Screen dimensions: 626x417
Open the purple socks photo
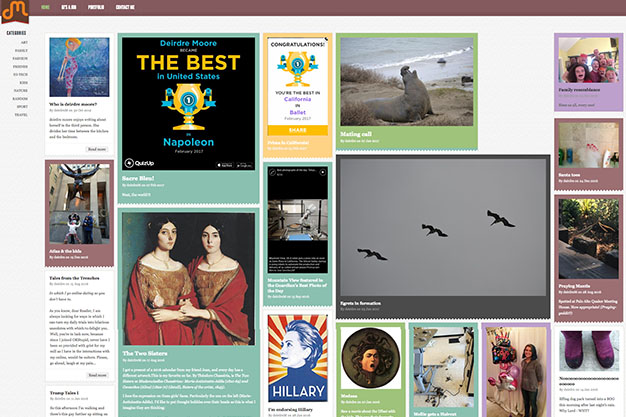point(588,351)
